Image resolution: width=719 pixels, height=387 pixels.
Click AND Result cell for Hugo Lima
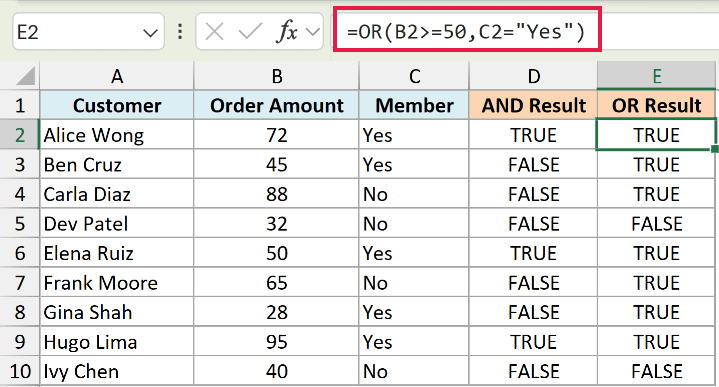coord(533,342)
